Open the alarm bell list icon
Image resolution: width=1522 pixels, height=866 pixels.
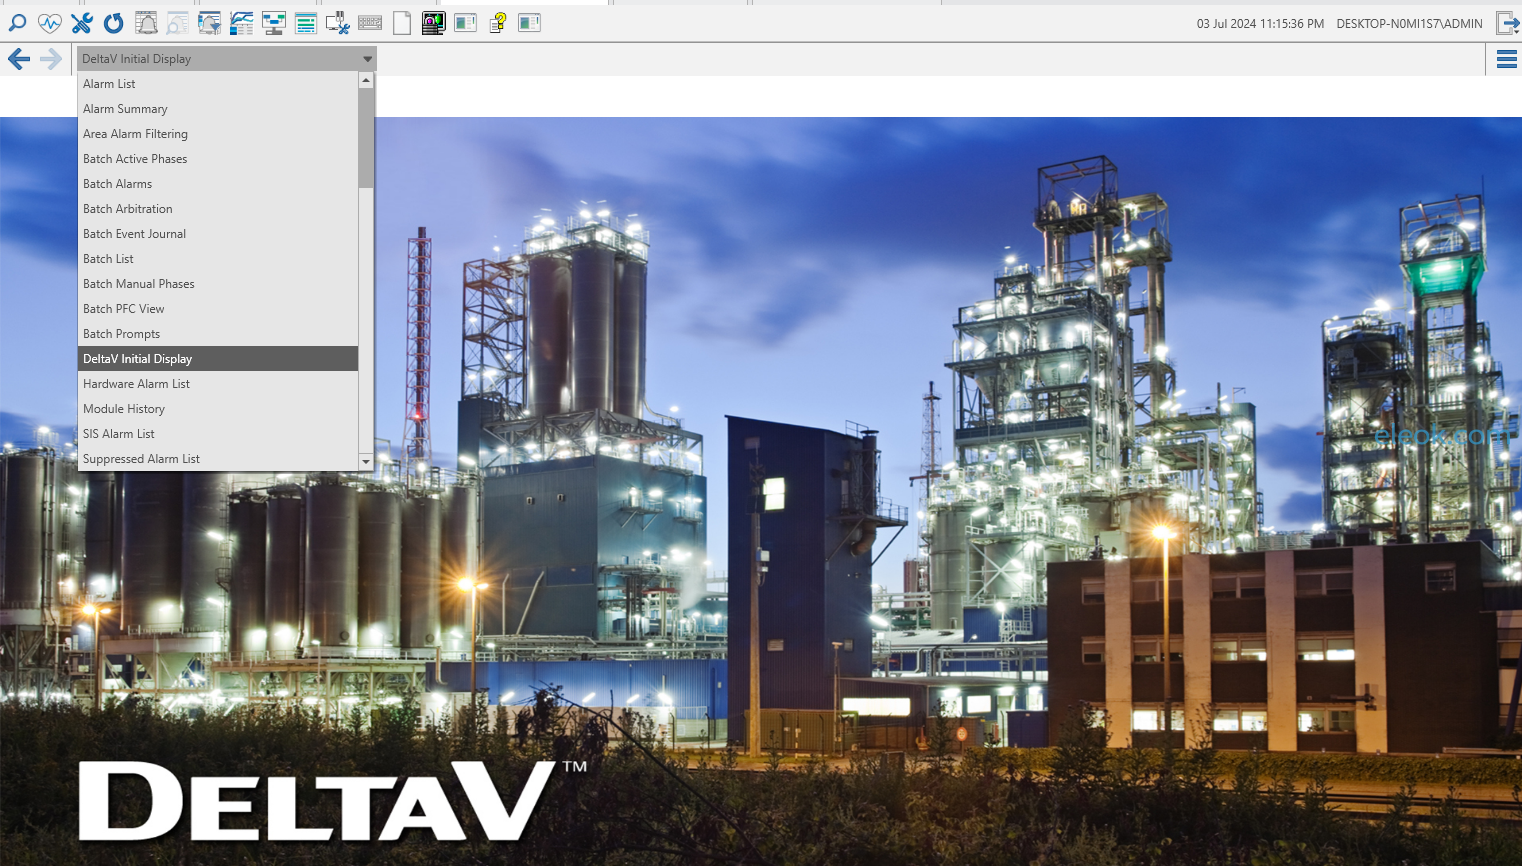click(146, 22)
